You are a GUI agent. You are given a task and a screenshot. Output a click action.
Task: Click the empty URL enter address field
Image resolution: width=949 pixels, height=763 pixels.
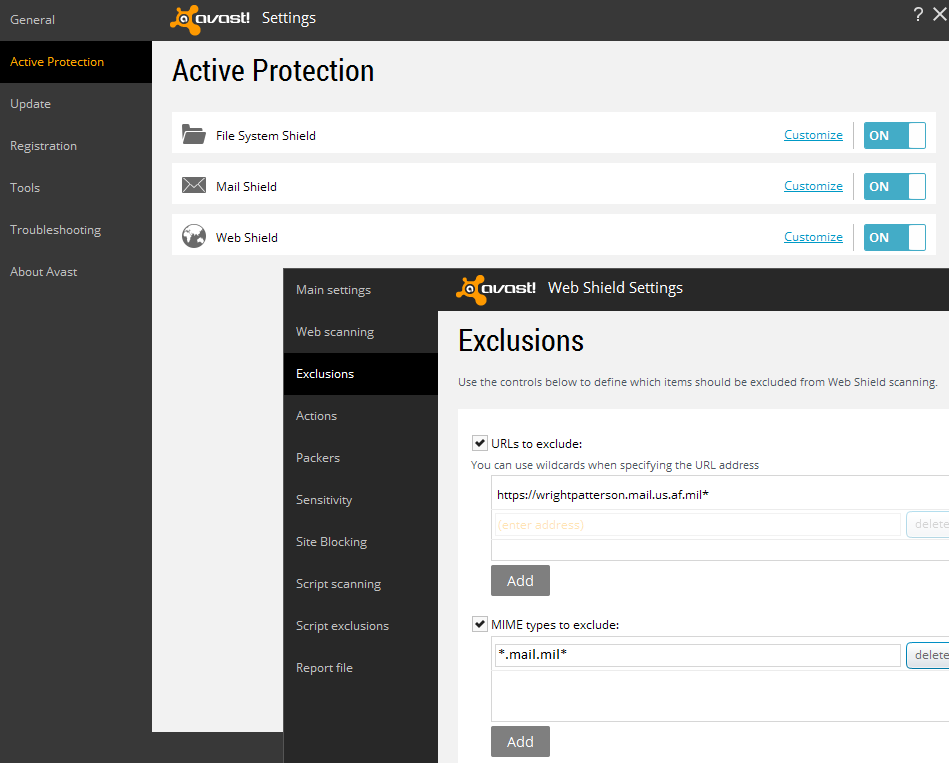click(x=697, y=524)
